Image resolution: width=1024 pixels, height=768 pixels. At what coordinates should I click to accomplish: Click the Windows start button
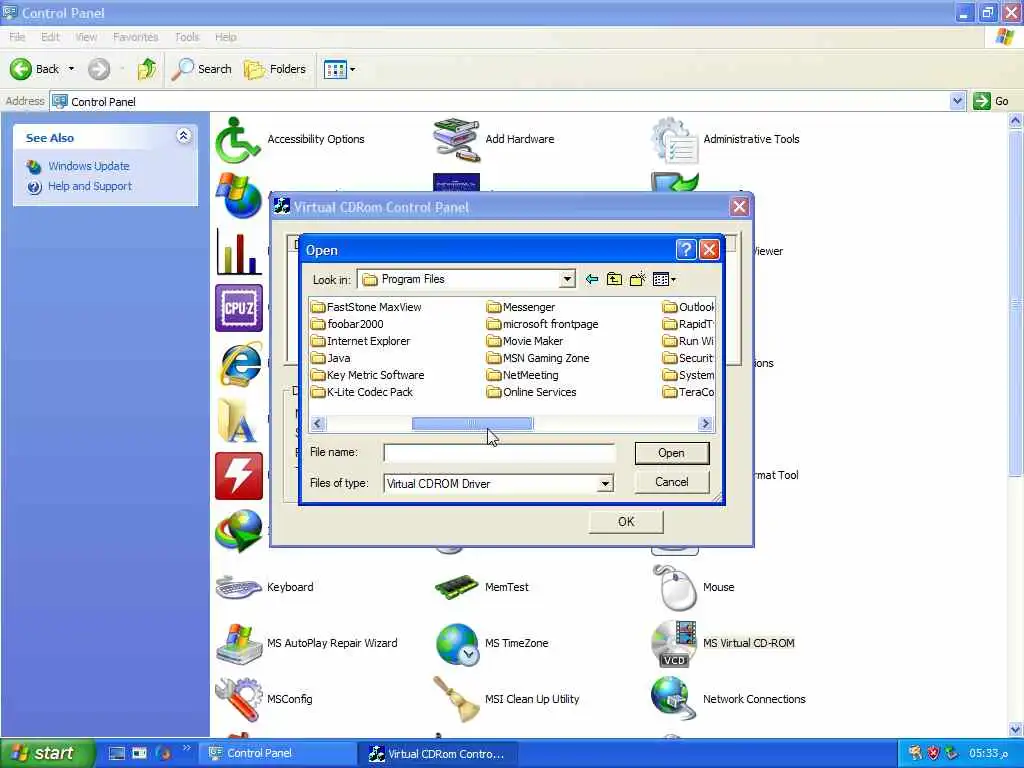point(48,754)
